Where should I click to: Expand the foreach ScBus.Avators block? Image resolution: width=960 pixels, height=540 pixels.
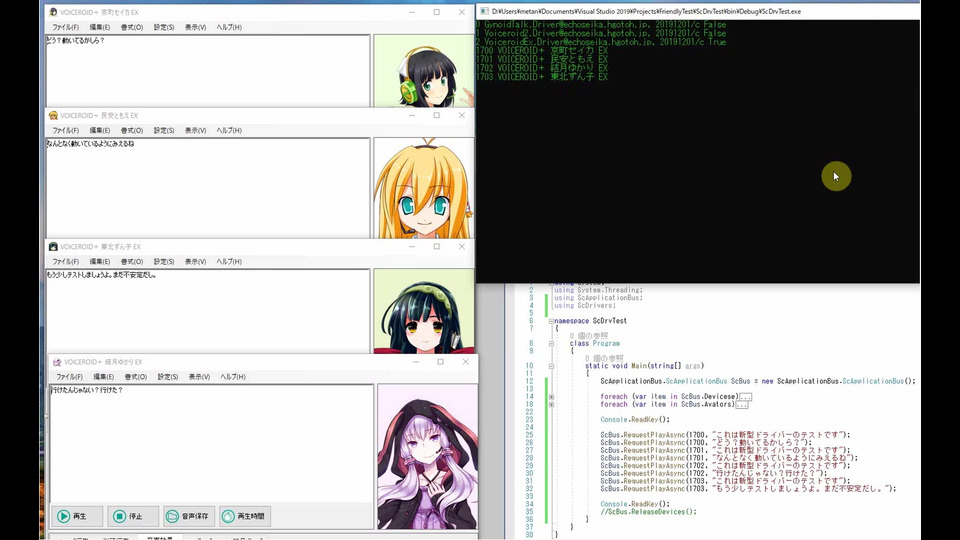(551, 404)
